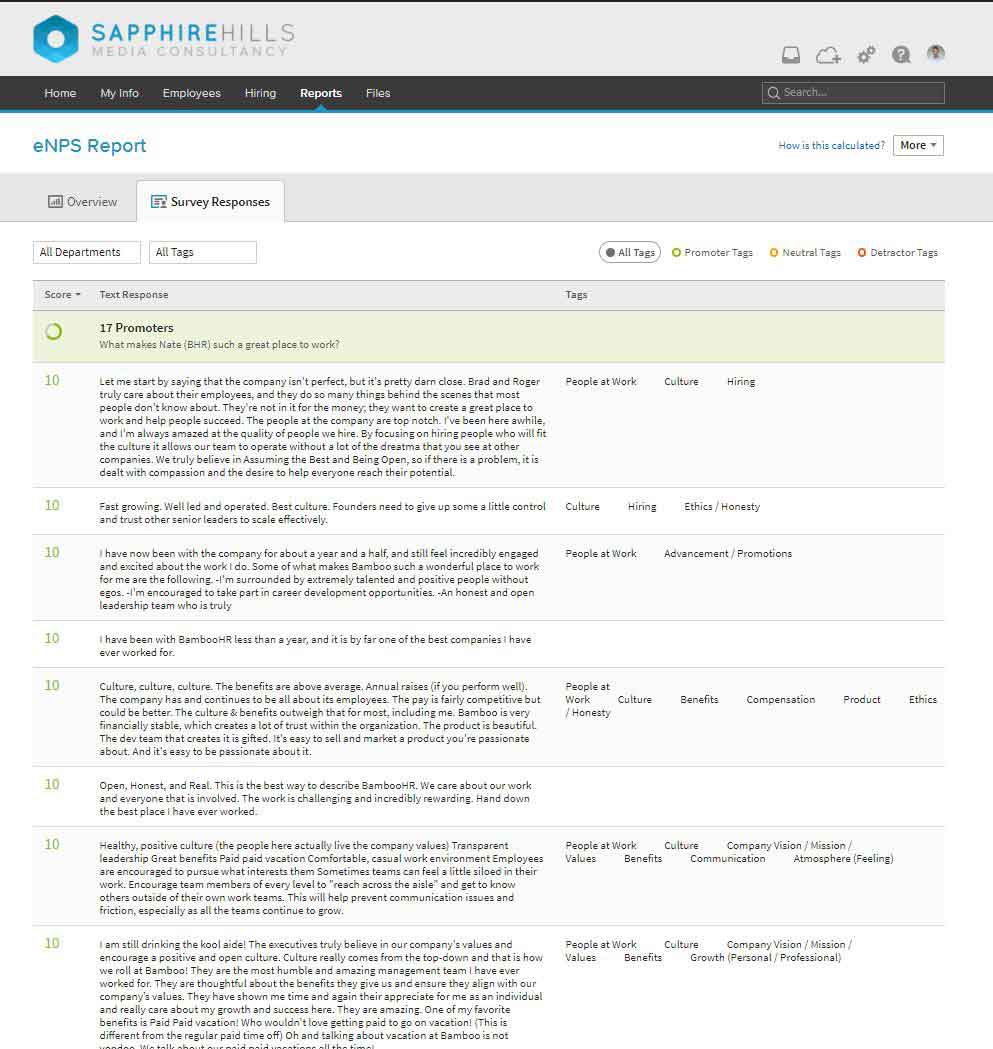Select the Promoter Tags filter

712,252
